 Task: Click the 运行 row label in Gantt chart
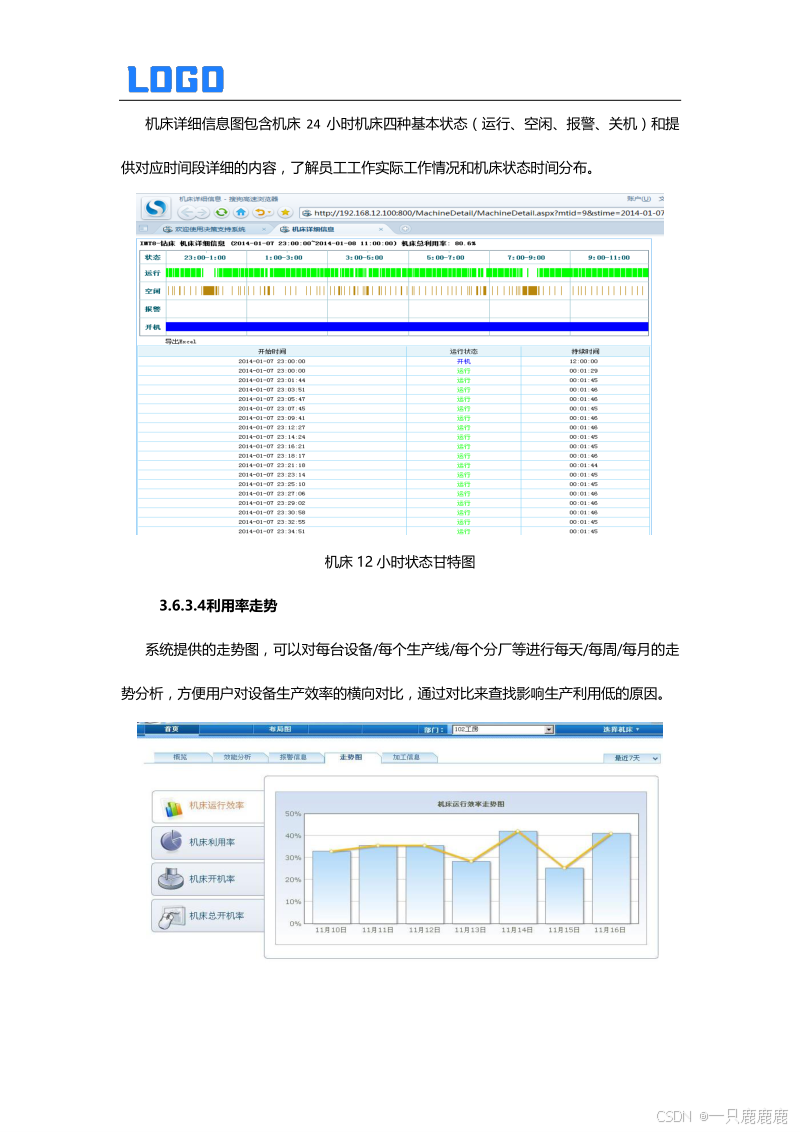(152, 274)
